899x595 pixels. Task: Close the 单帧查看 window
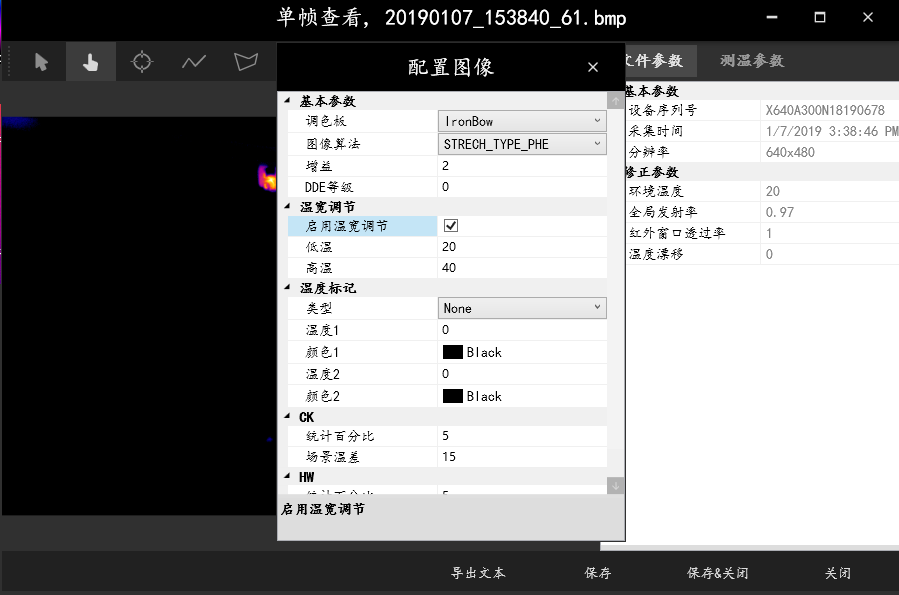868,18
